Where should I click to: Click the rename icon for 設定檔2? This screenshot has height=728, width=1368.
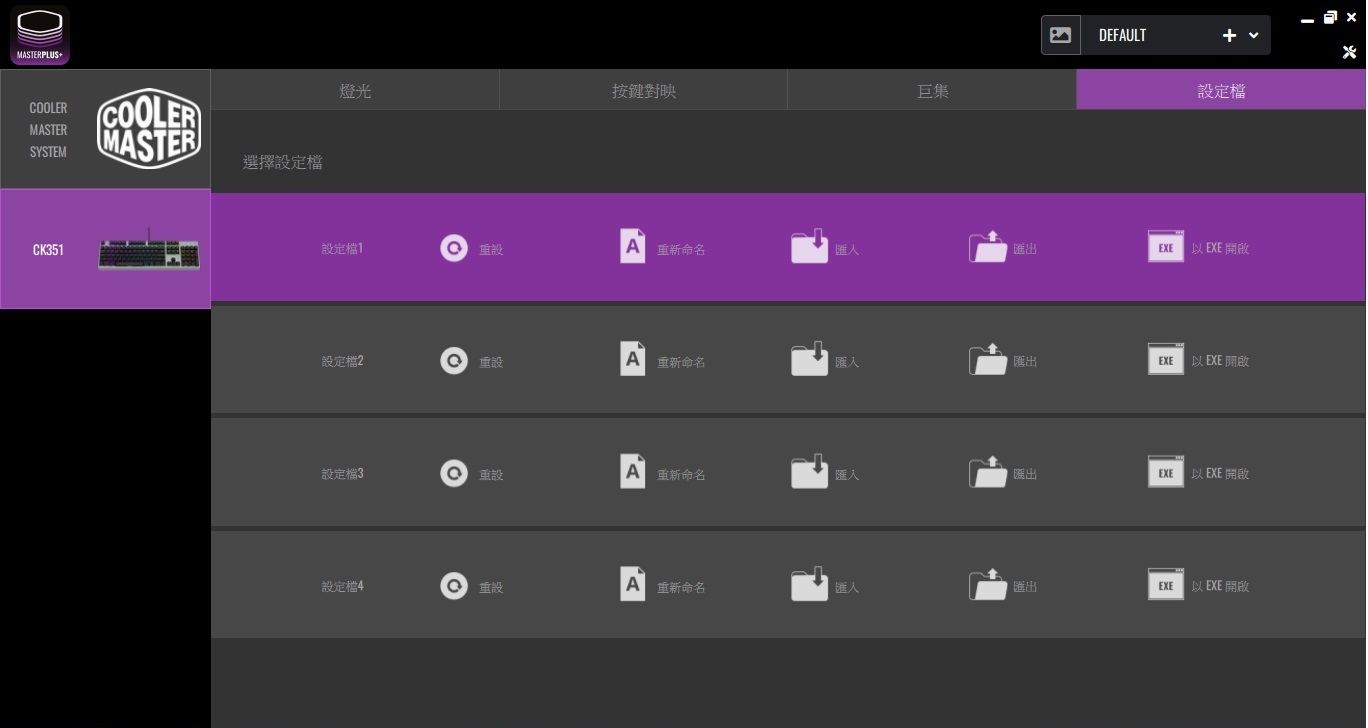(632, 359)
